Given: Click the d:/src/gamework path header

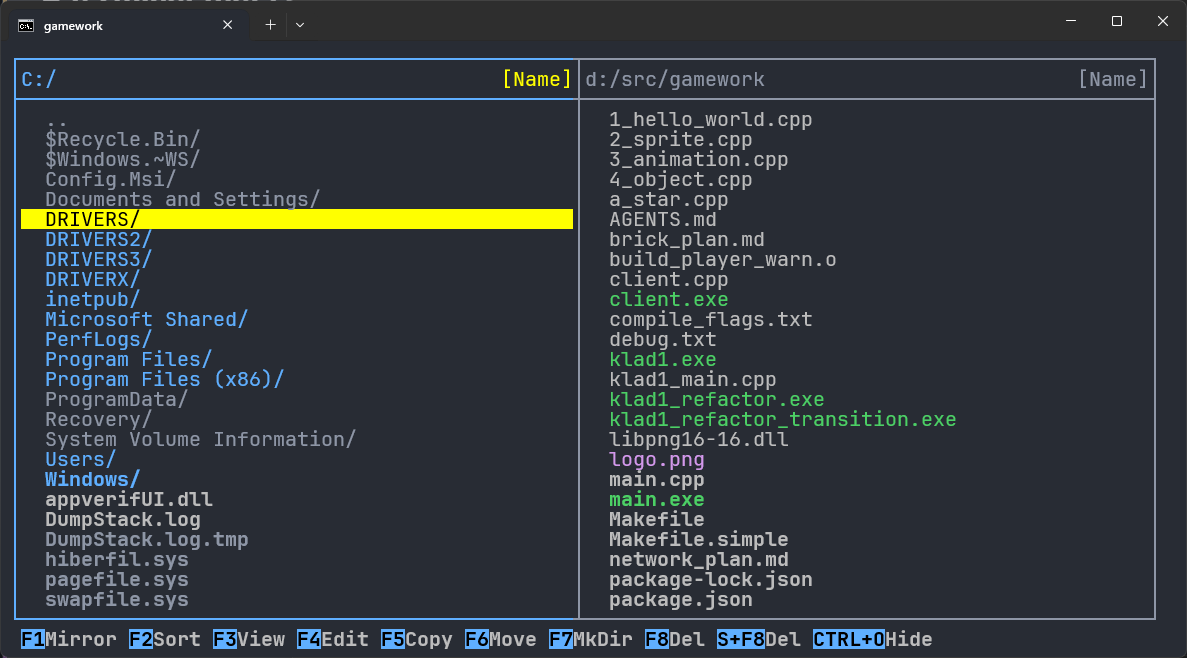Looking at the screenshot, I should click(675, 80).
